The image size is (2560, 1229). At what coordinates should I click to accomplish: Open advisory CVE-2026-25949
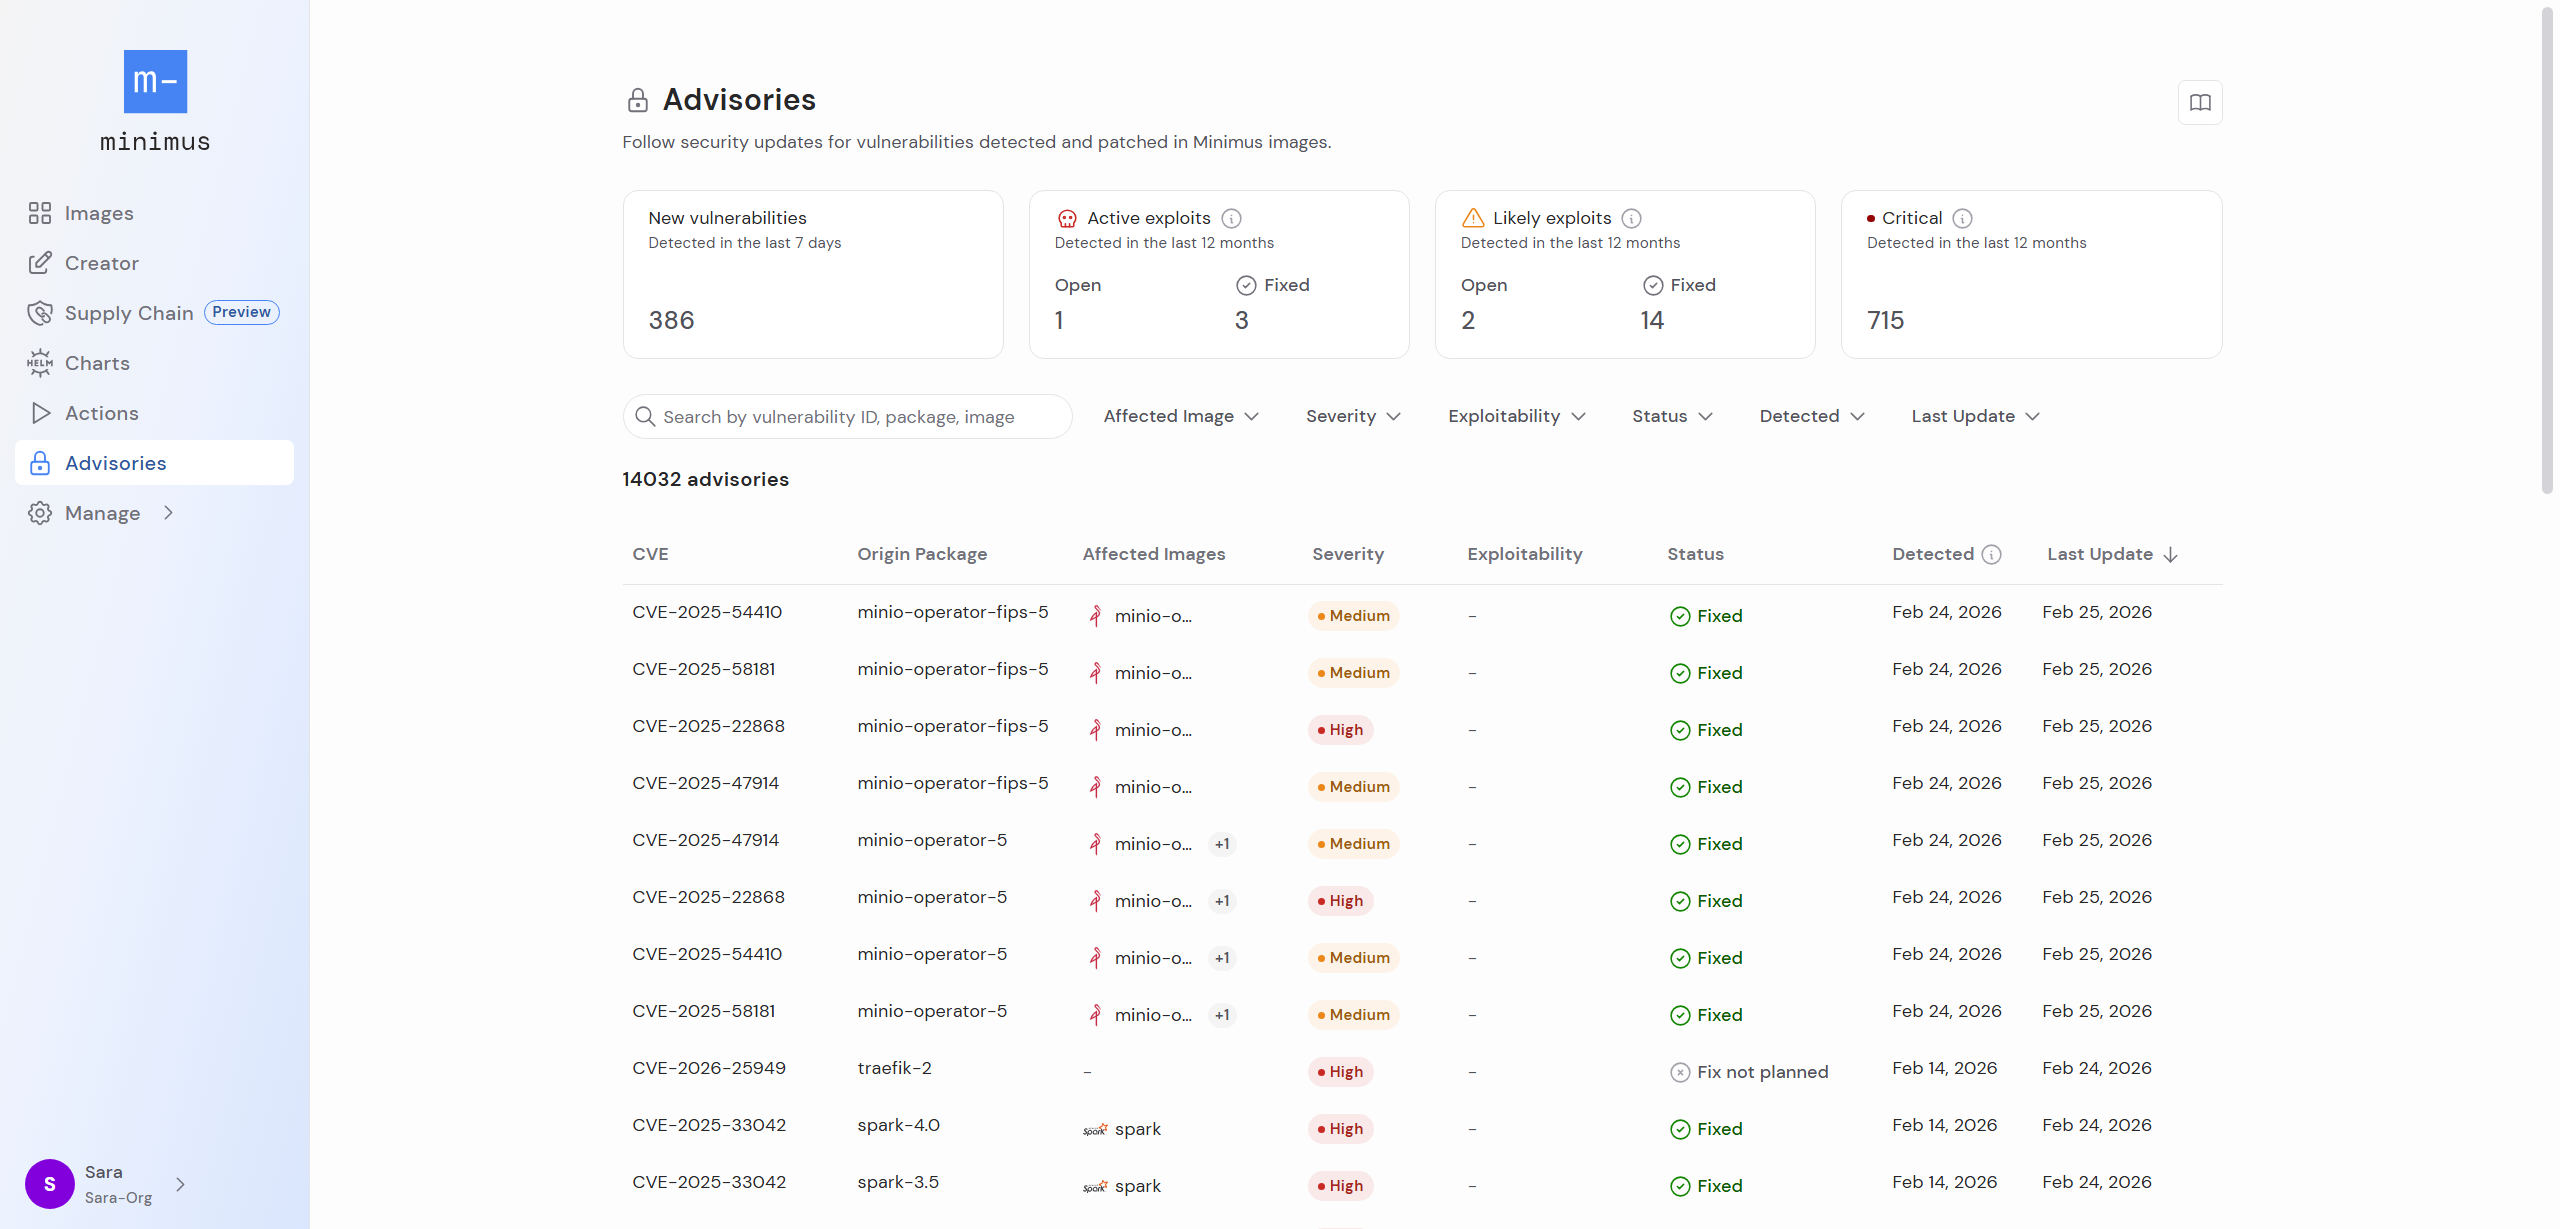pyautogui.click(x=708, y=1068)
